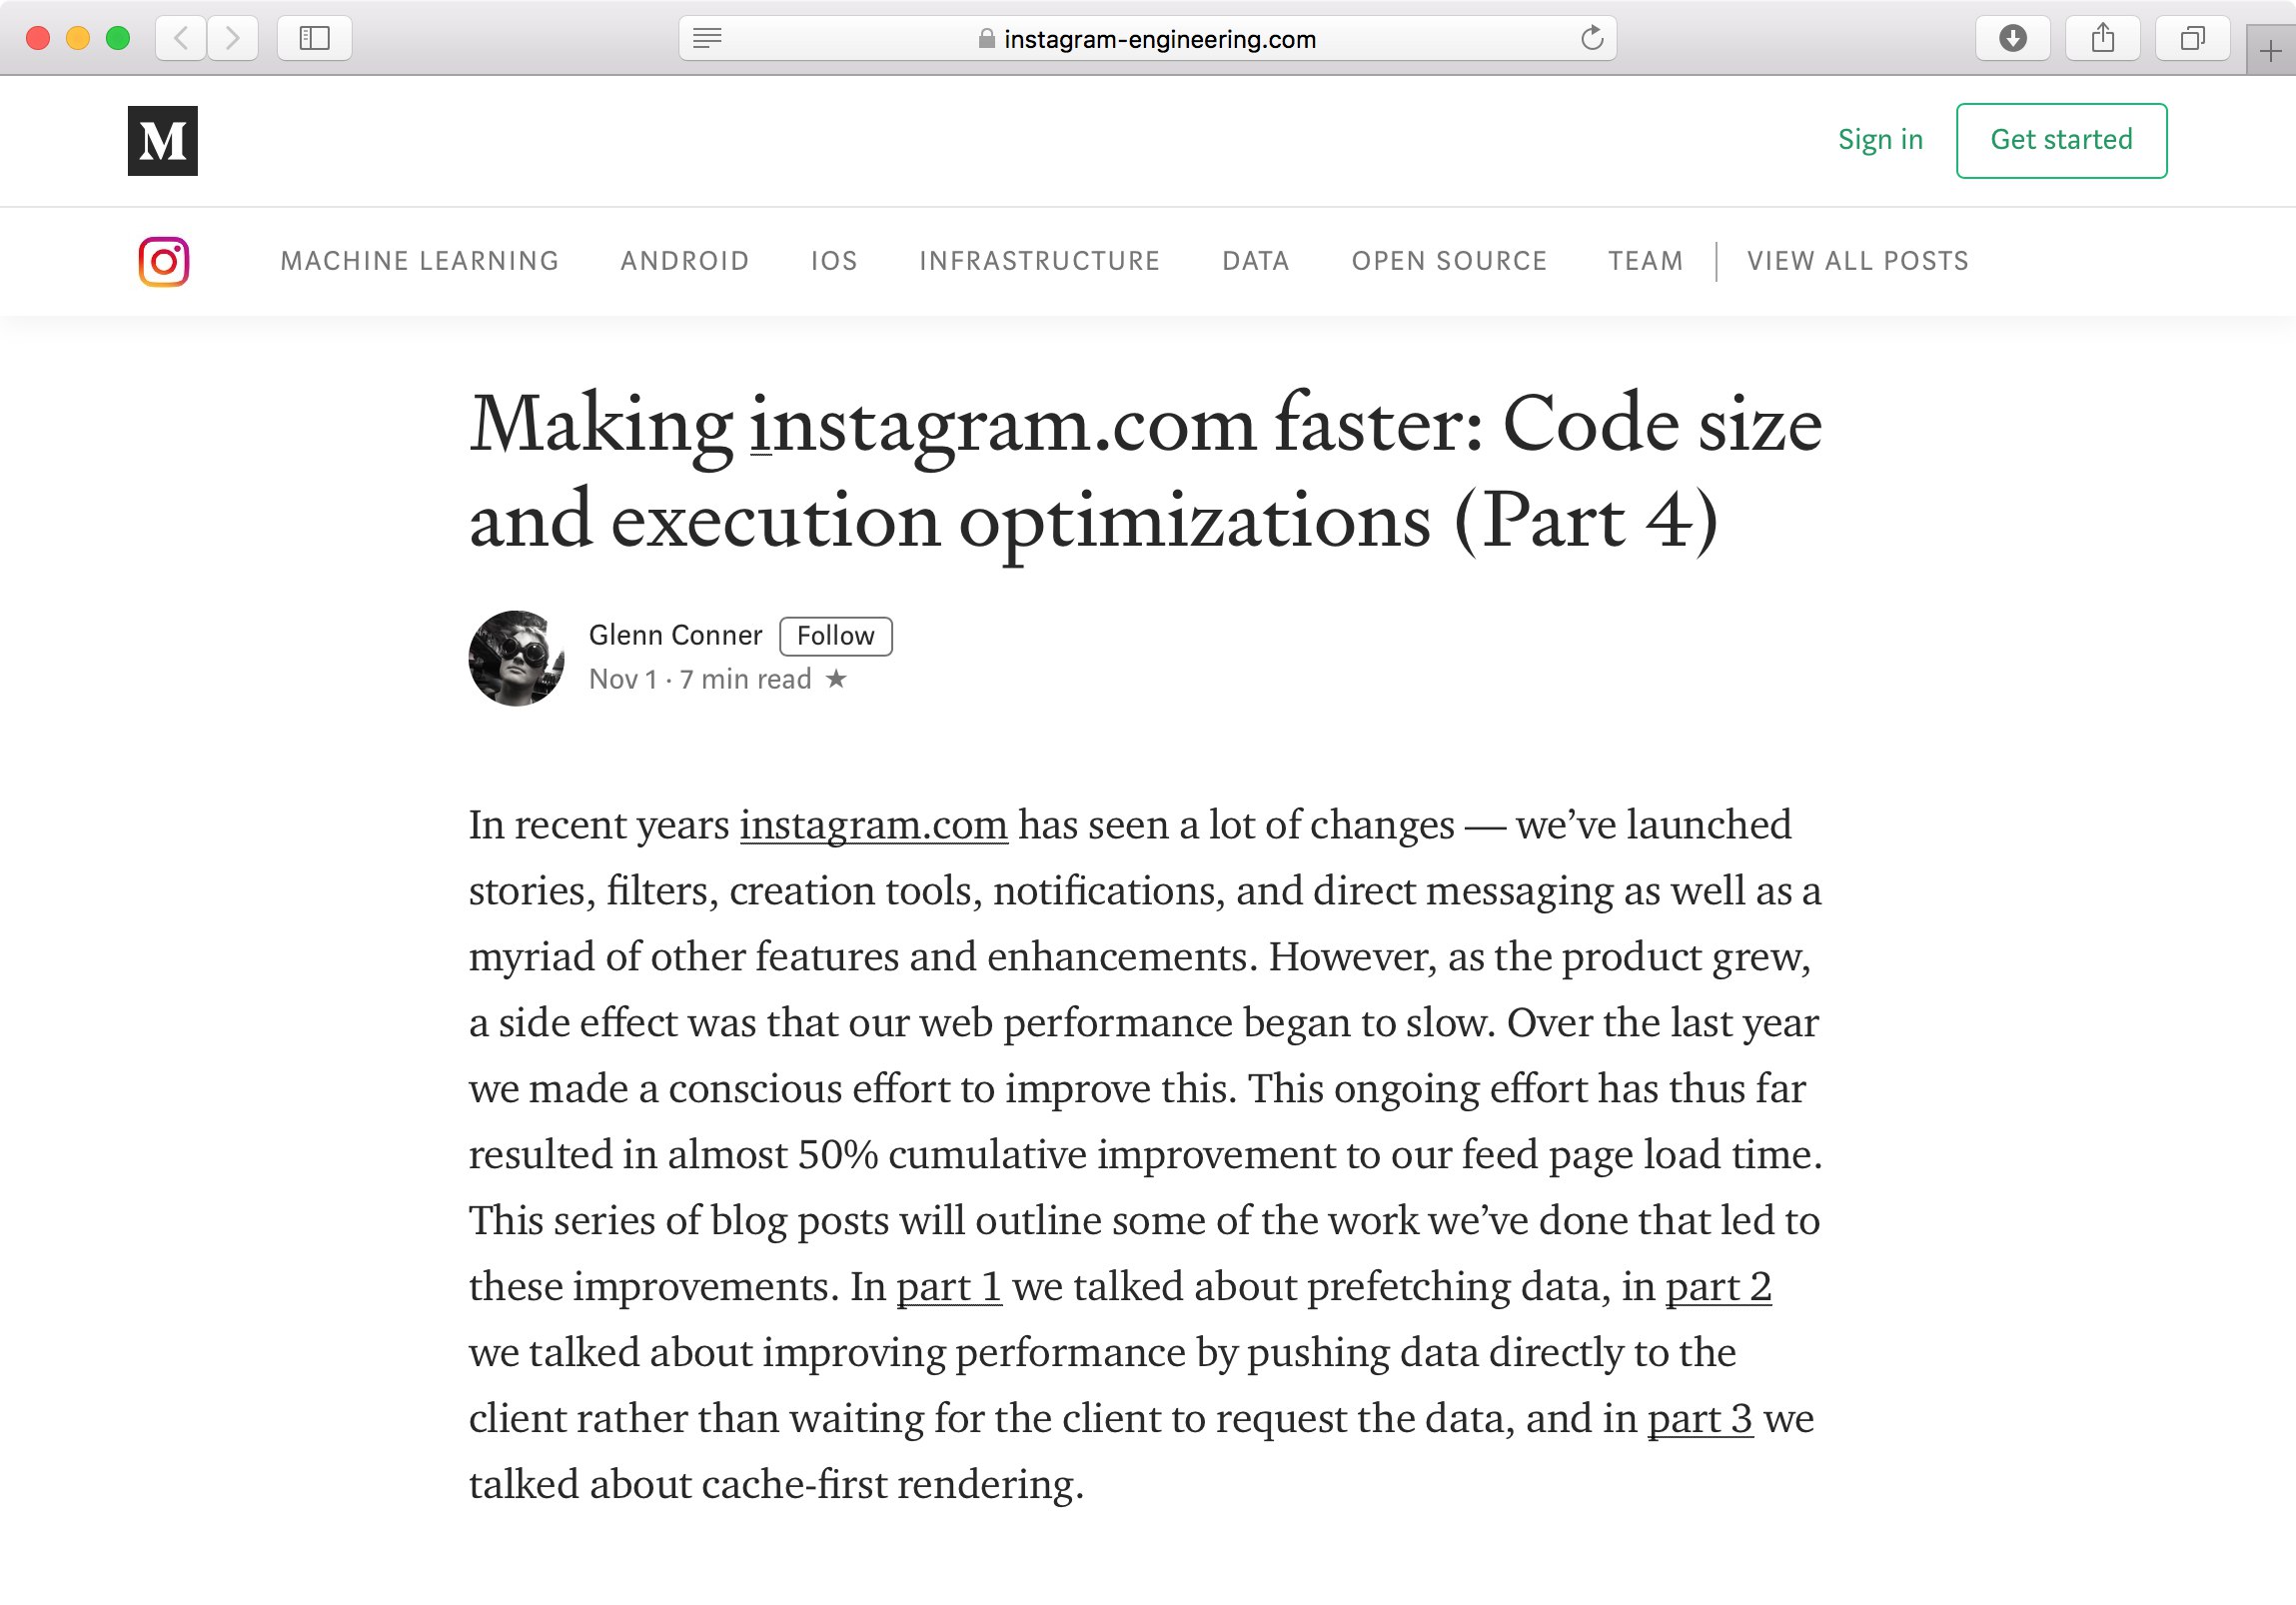Open the part 3 link
The height and width of the screenshot is (1605, 2296).
point(1700,1419)
